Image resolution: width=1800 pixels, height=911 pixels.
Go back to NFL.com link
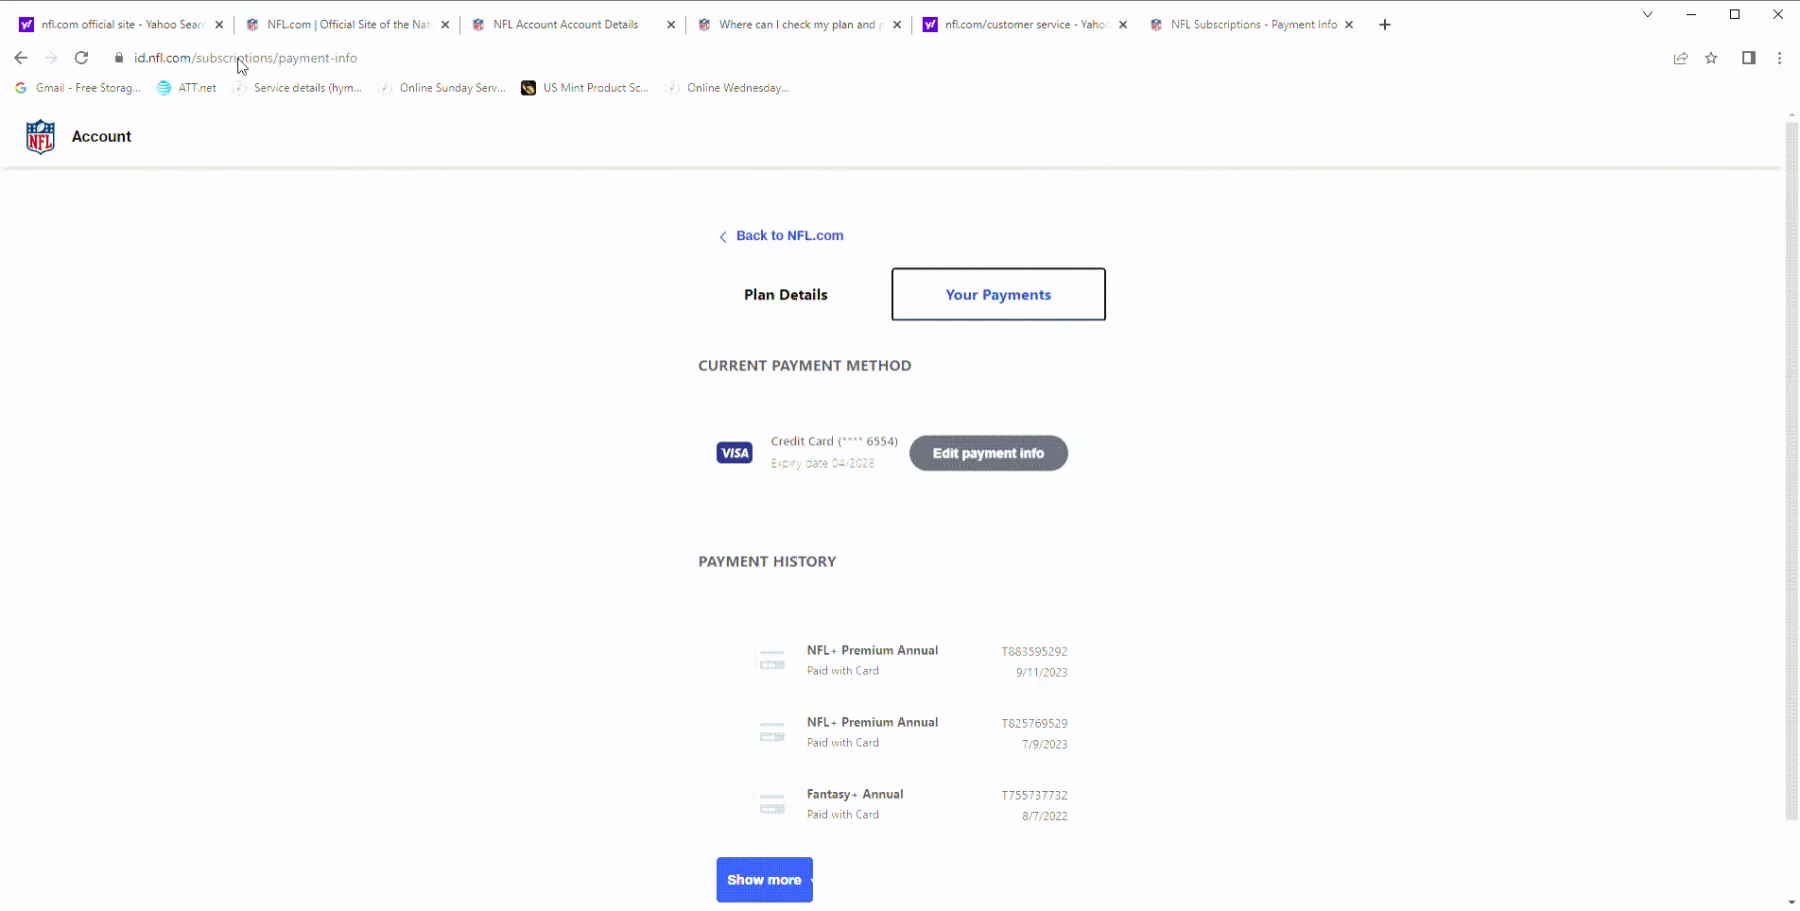(x=781, y=236)
